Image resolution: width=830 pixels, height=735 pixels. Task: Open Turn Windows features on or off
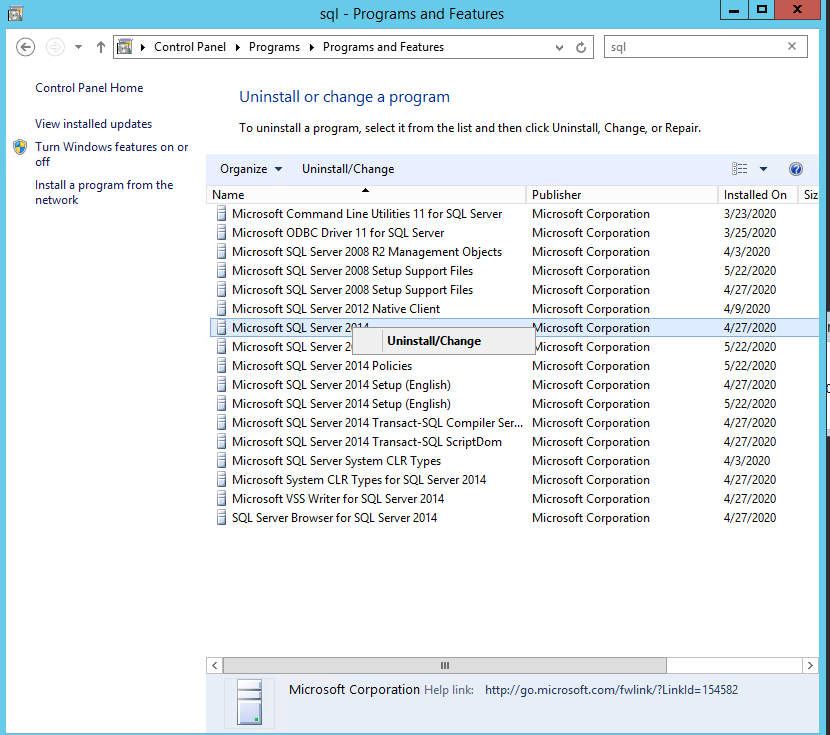(x=111, y=154)
